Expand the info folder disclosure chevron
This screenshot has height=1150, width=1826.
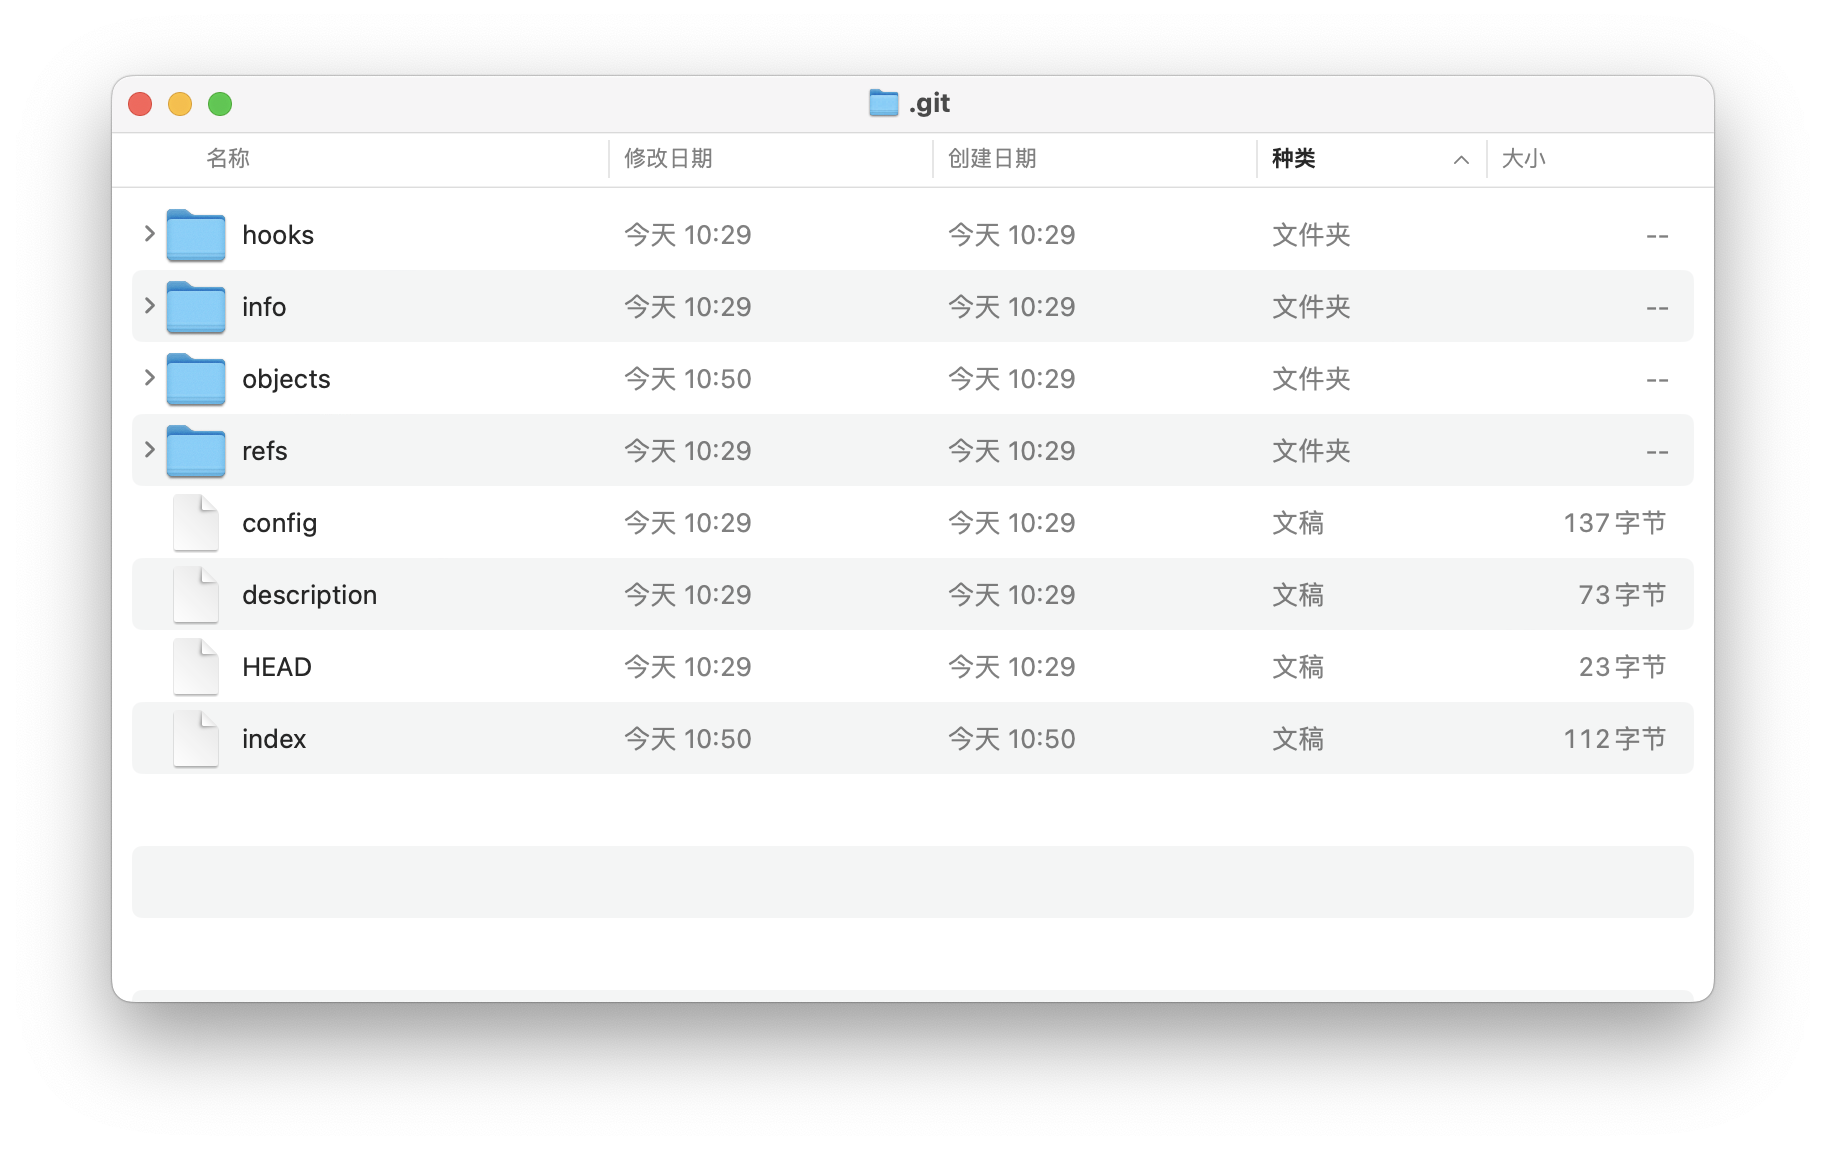tap(149, 306)
